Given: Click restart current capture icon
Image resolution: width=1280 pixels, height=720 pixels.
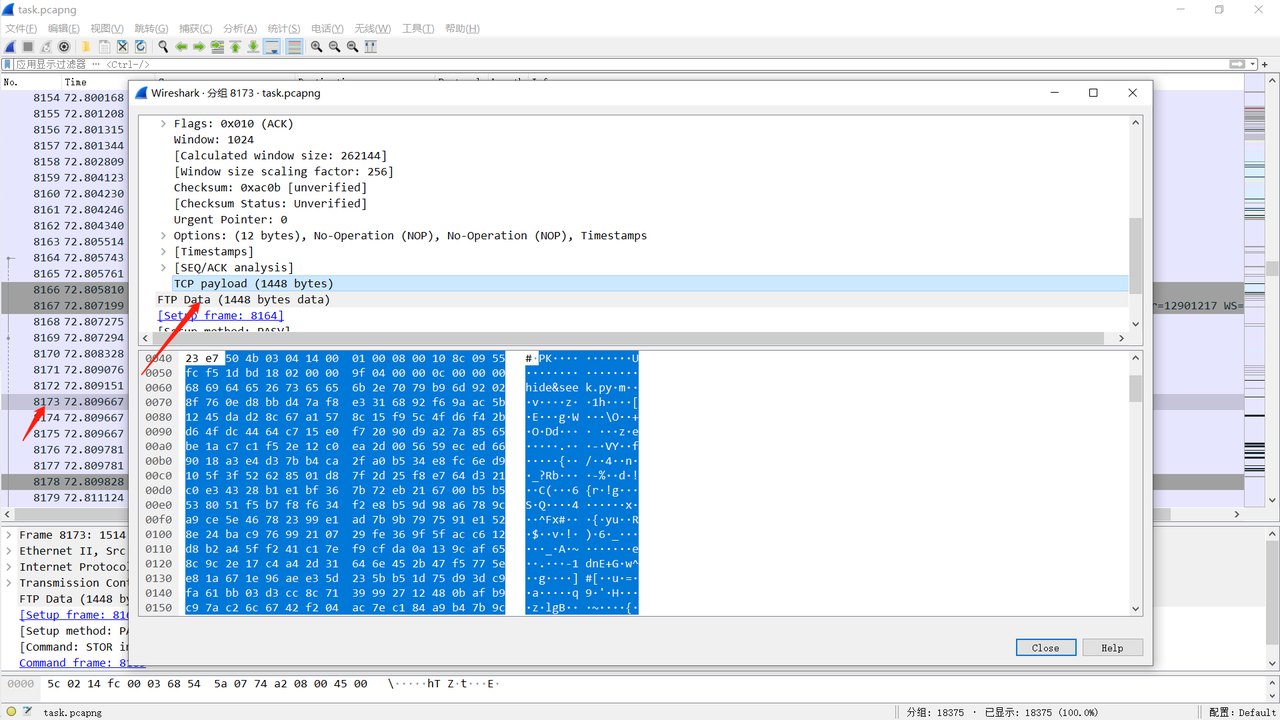Looking at the screenshot, I should 46,47.
